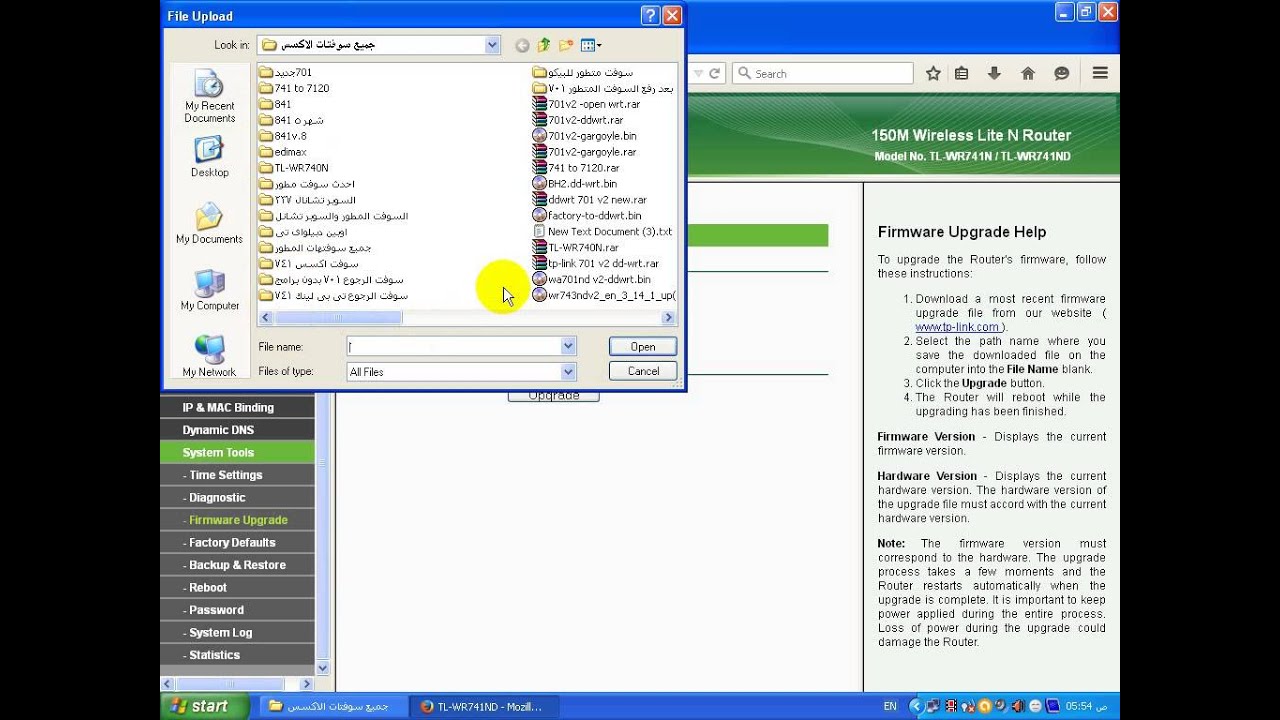Click the EN language indicator in taskbar
Viewport: 1280px width, 720px height.
click(890, 706)
